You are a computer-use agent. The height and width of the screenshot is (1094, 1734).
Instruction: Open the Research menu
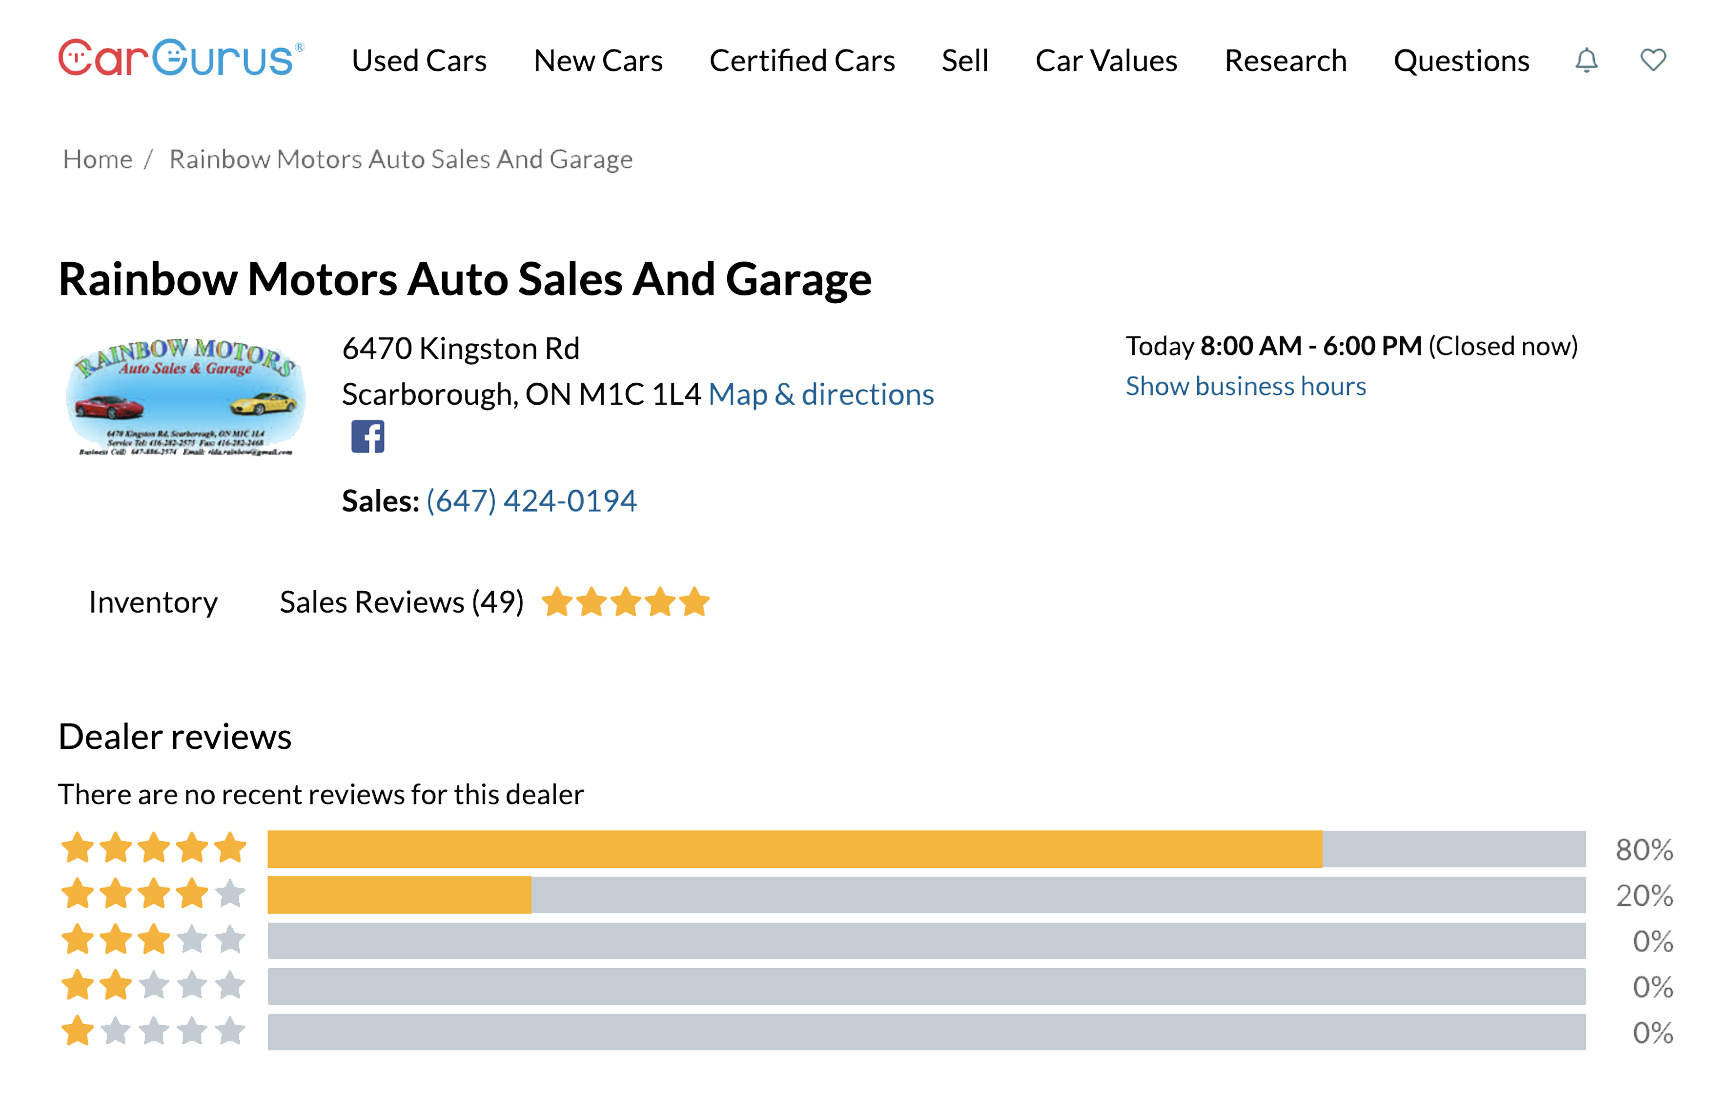pyautogui.click(x=1285, y=61)
